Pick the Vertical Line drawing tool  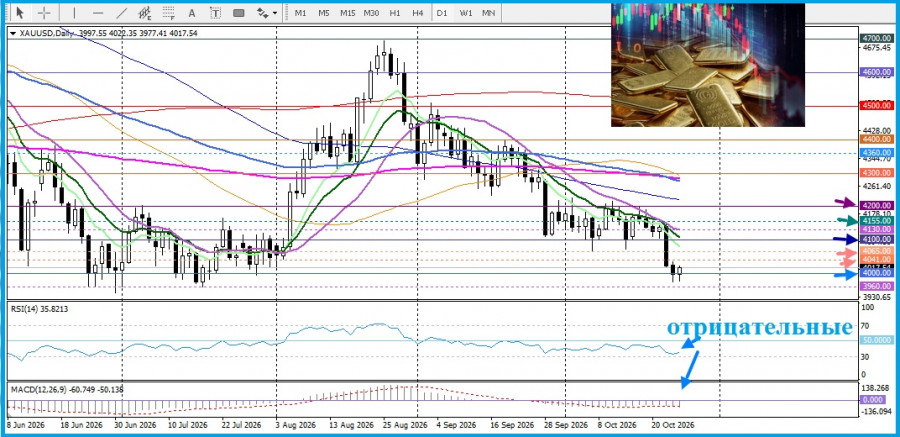[73, 13]
